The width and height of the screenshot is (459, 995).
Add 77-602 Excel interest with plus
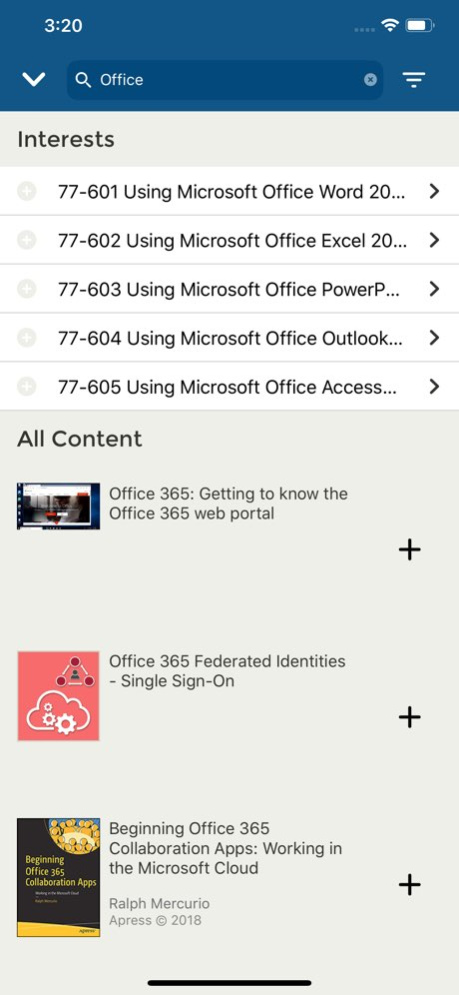tap(27, 240)
